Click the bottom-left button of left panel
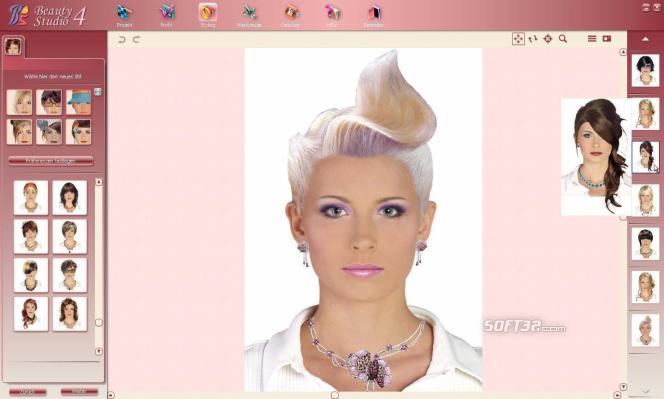 [28, 392]
